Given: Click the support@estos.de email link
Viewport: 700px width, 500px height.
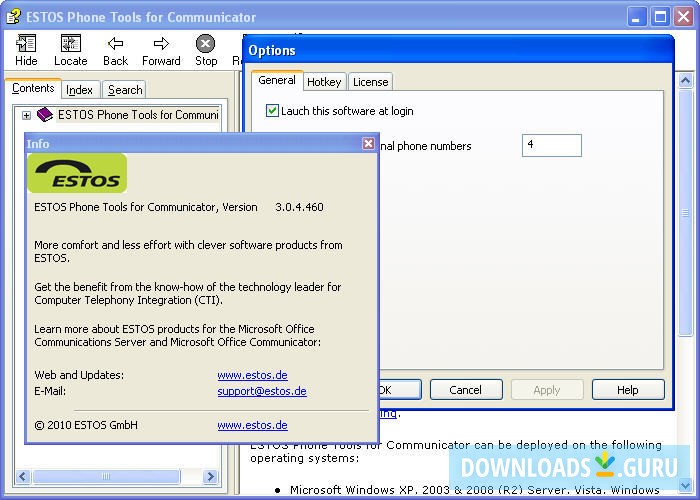Looking at the screenshot, I should point(262,391).
